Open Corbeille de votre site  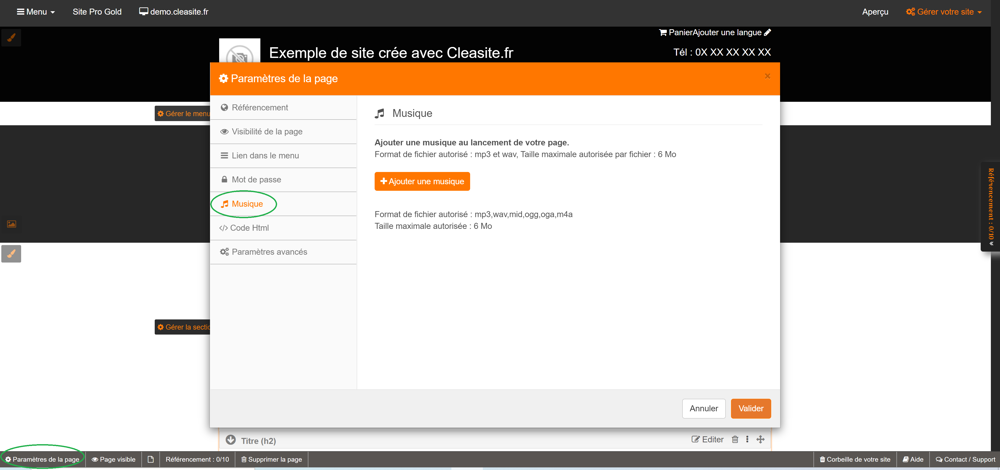[x=855, y=460]
